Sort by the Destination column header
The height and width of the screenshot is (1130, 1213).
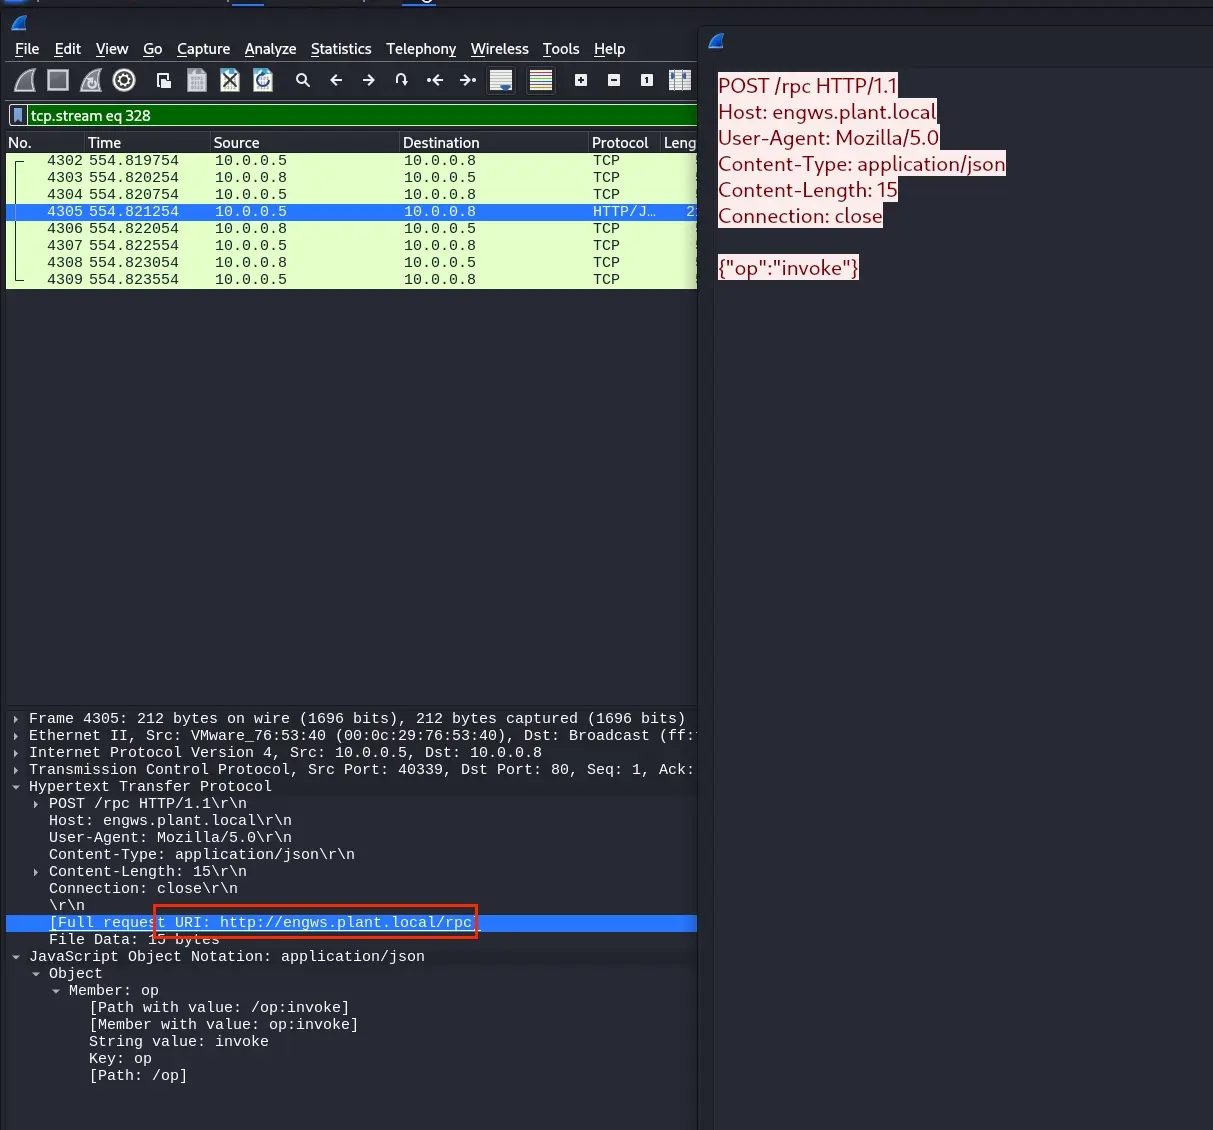pos(494,142)
